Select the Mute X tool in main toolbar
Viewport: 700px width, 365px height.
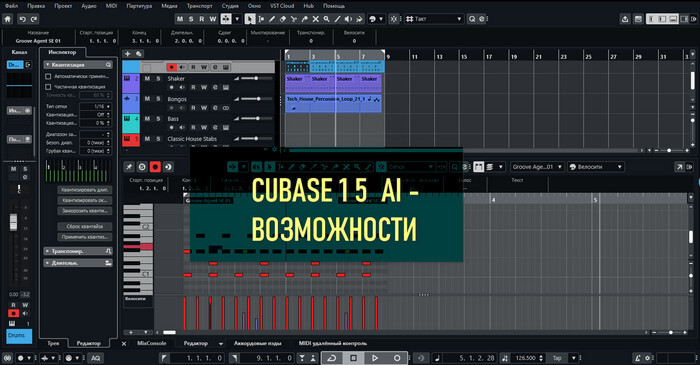[316, 19]
